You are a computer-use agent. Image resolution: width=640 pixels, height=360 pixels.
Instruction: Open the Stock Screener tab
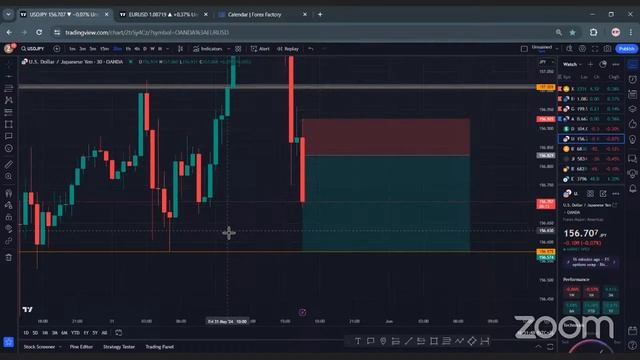pyautogui.click(x=40, y=347)
